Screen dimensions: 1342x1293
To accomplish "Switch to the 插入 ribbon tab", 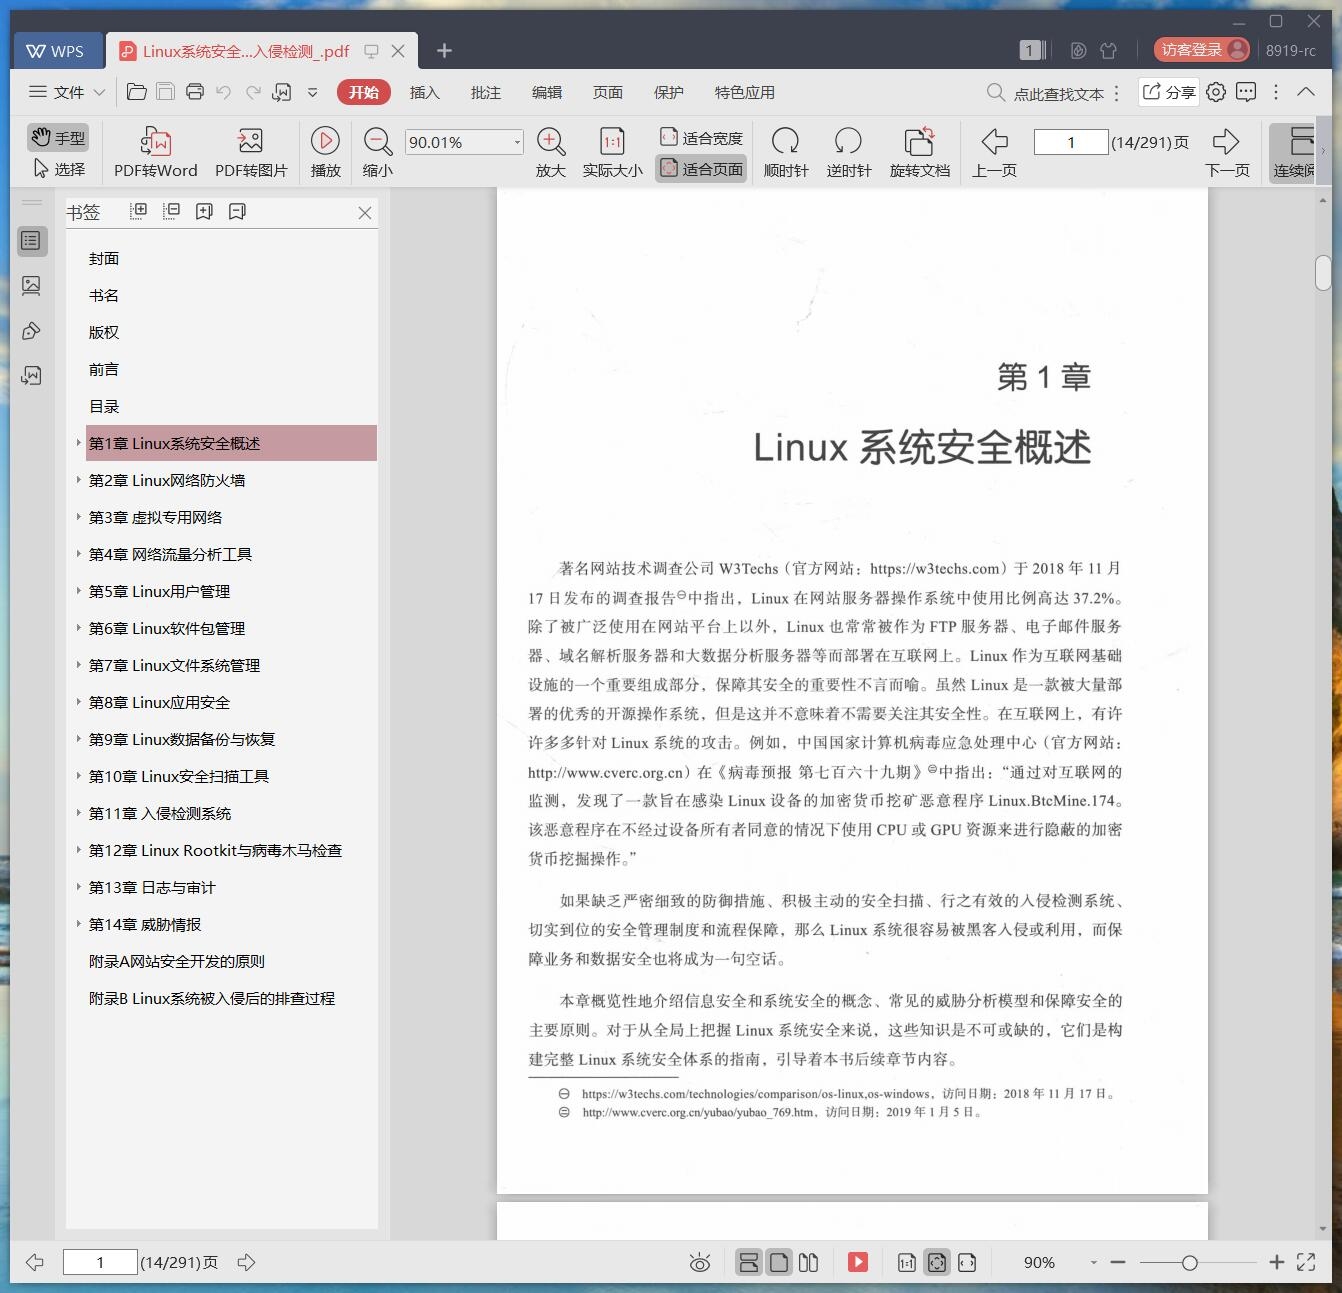I will click(425, 92).
